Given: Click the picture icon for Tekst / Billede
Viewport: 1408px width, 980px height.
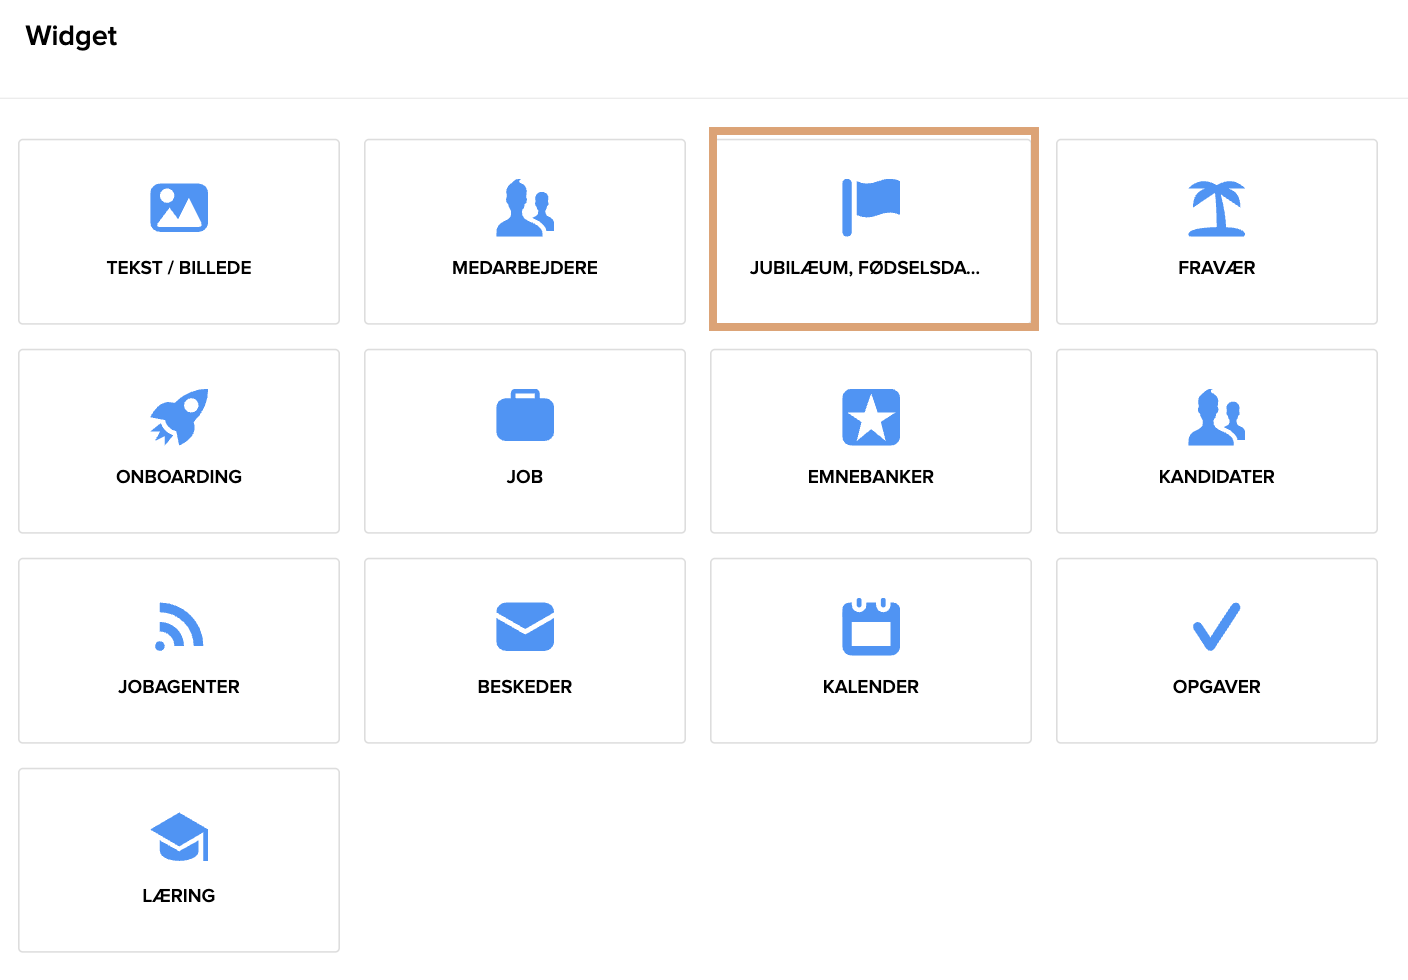Looking at the screenshot, I should click(179, 208).
